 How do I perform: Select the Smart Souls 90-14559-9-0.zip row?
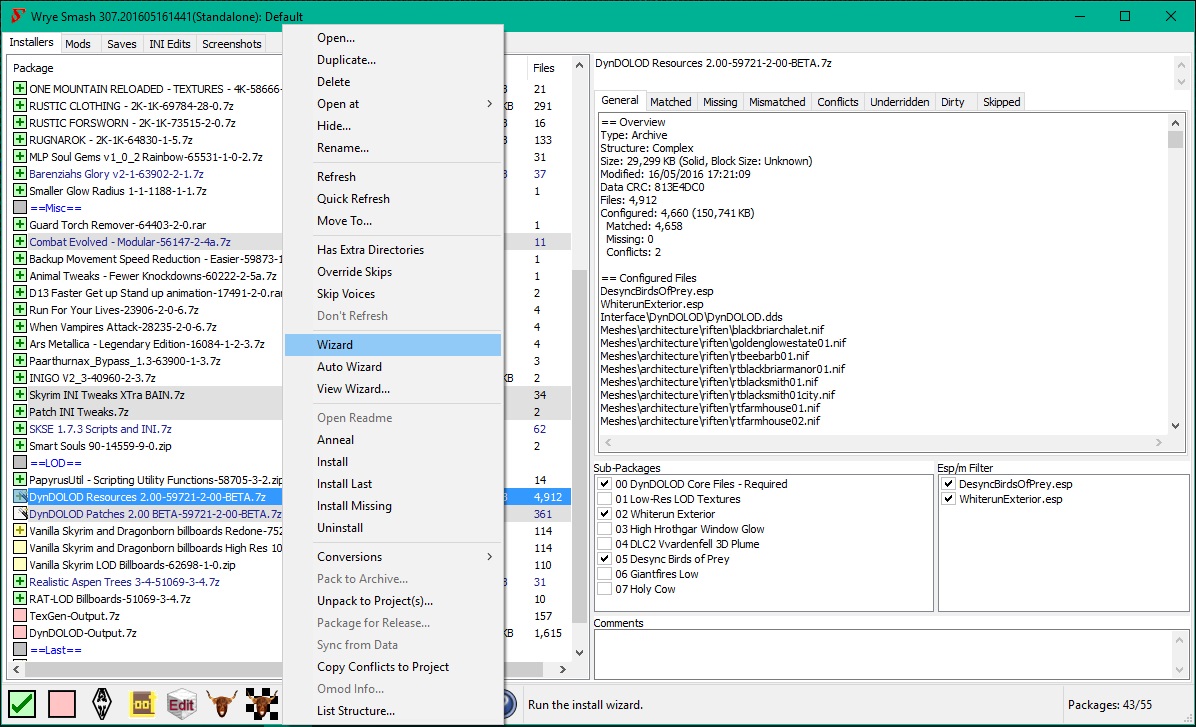[147, 446]
